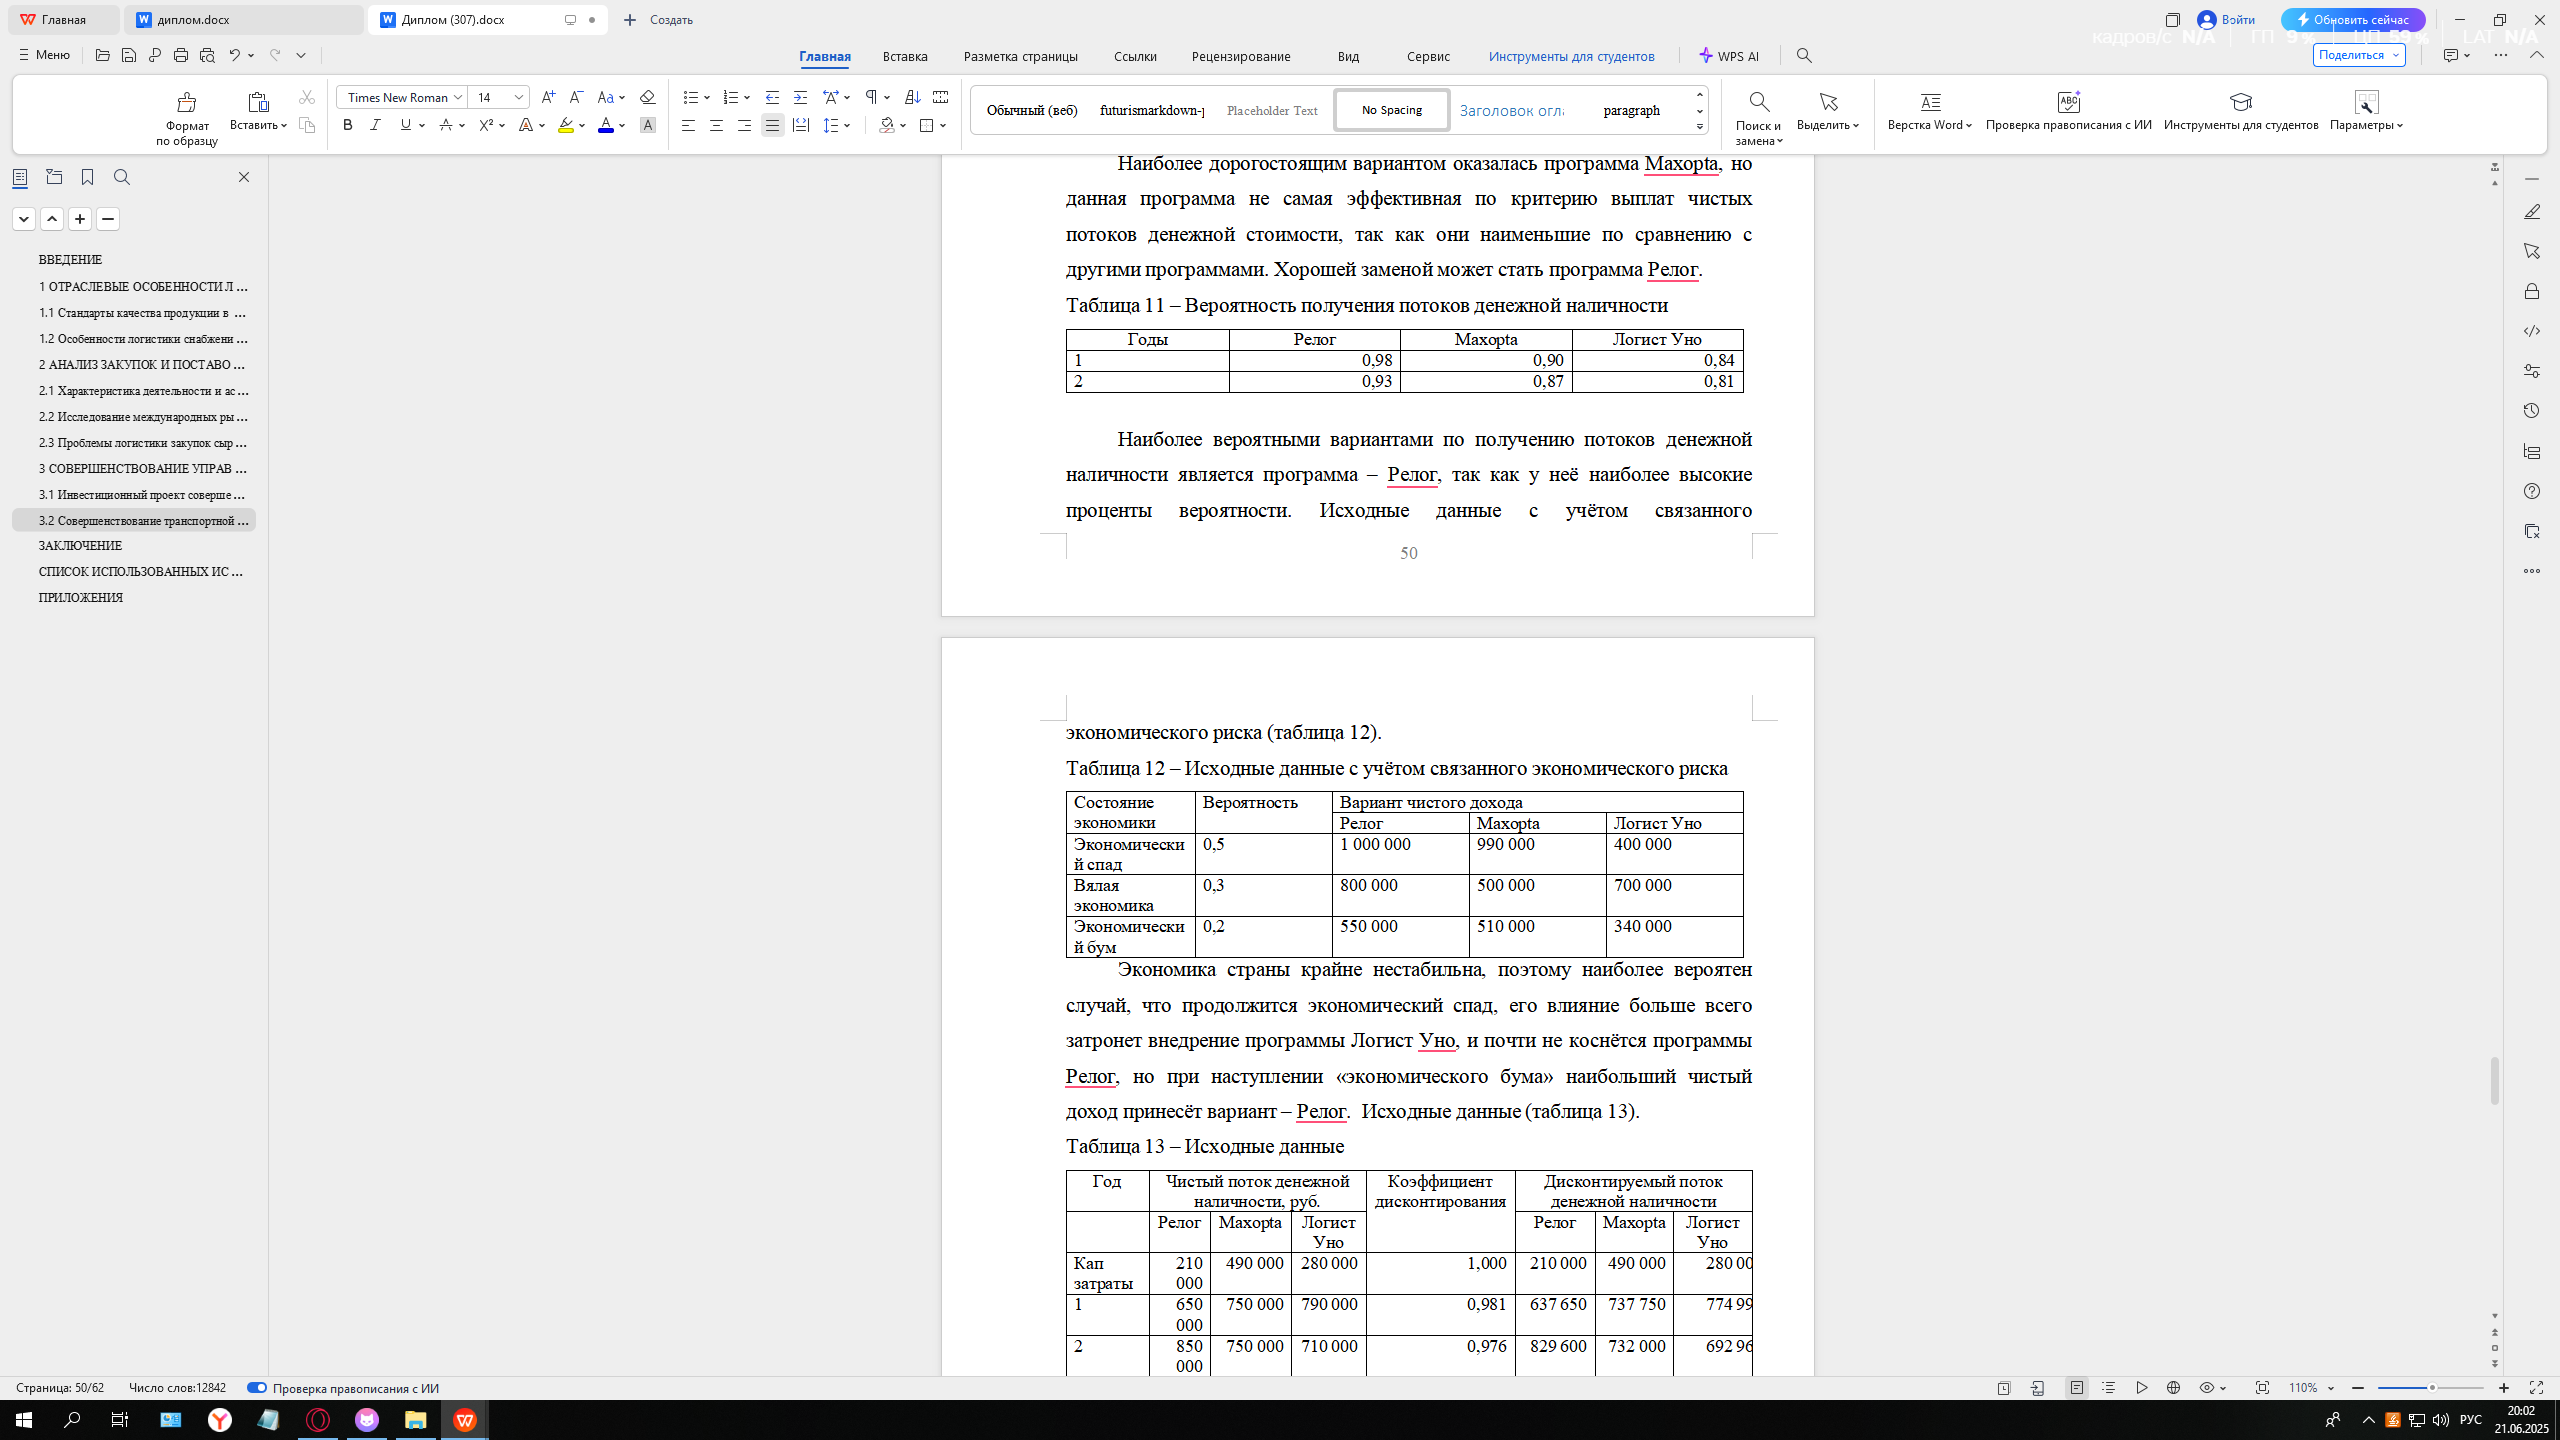This screenshot has width=2560, height=1440.
Task: Click the Paste clipboard icon
Action: click(258, 102)
